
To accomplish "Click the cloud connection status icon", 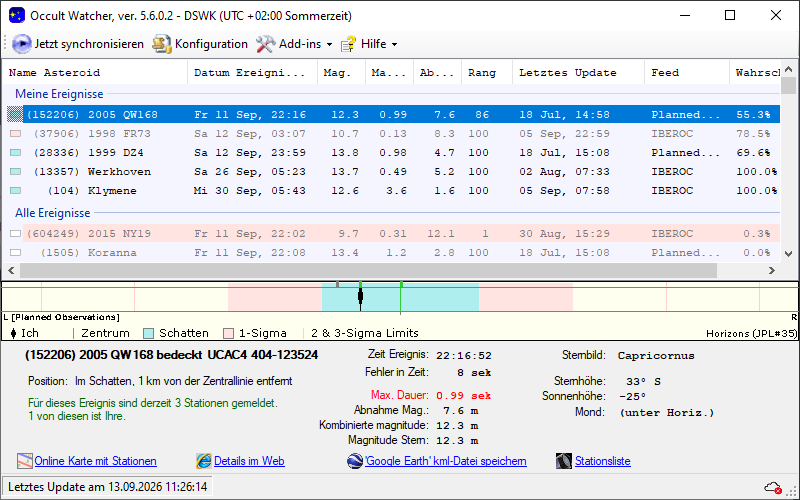I will (772, 488).
